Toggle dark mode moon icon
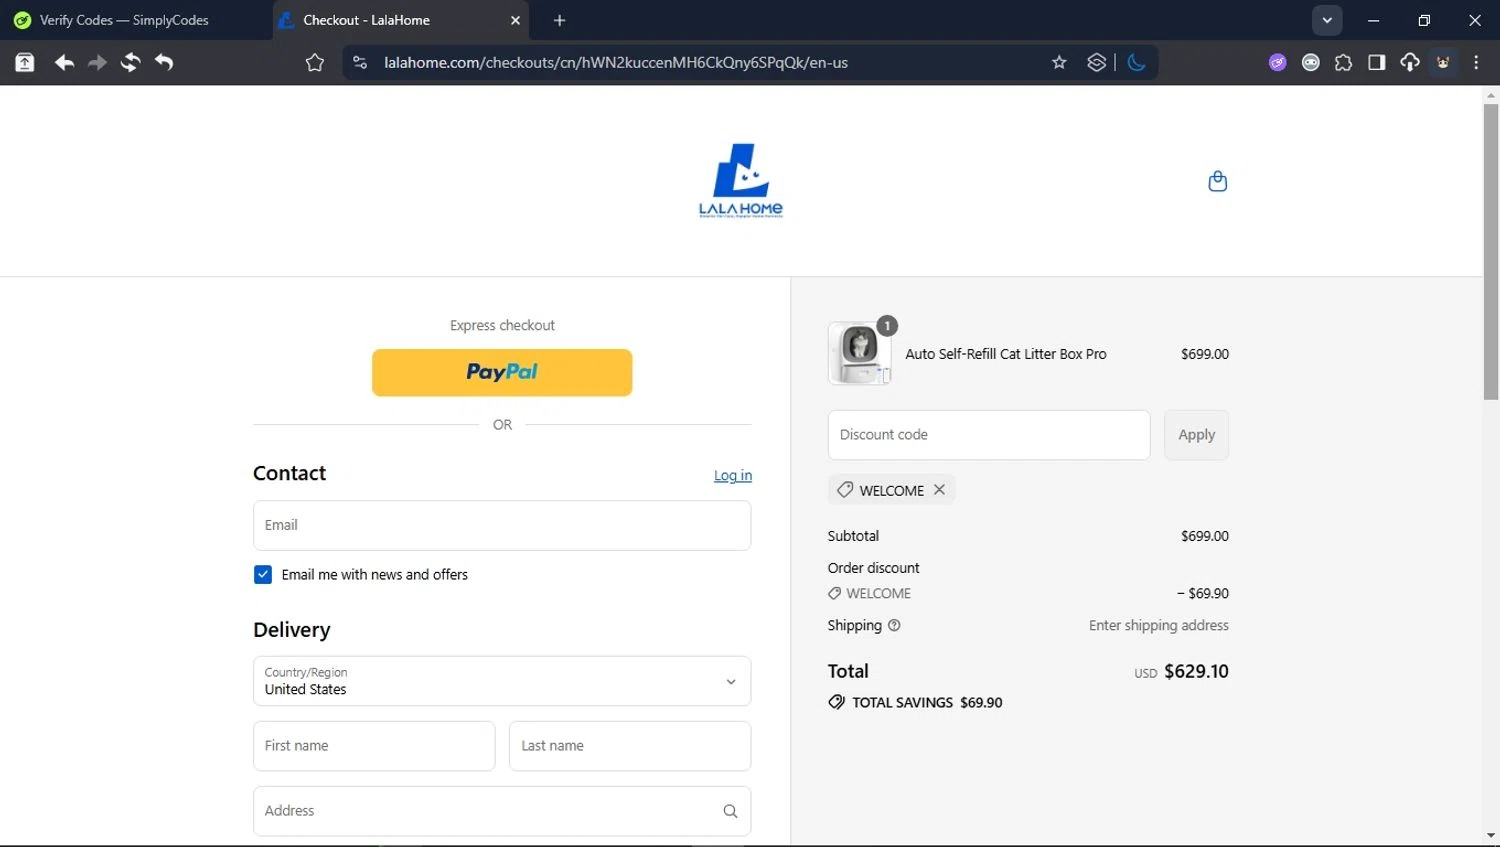The width and height of the screenshot is (1500, 847). click(x=1136, y=63)
